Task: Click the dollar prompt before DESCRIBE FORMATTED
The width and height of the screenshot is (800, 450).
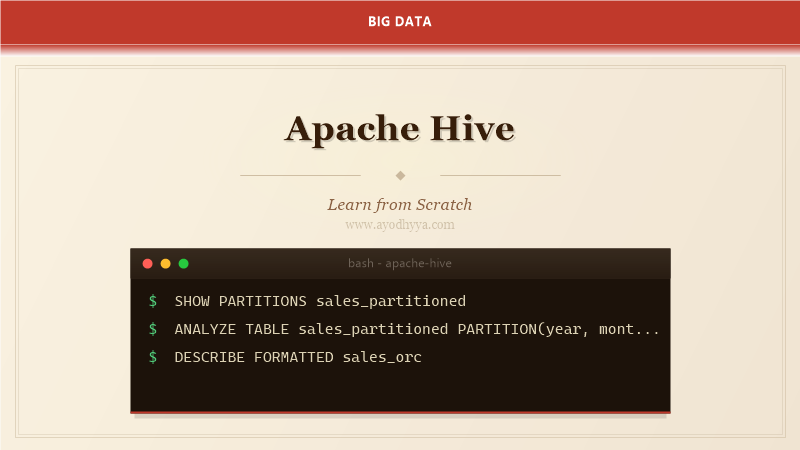Action: pyautogui.click(x=153, y=357)
